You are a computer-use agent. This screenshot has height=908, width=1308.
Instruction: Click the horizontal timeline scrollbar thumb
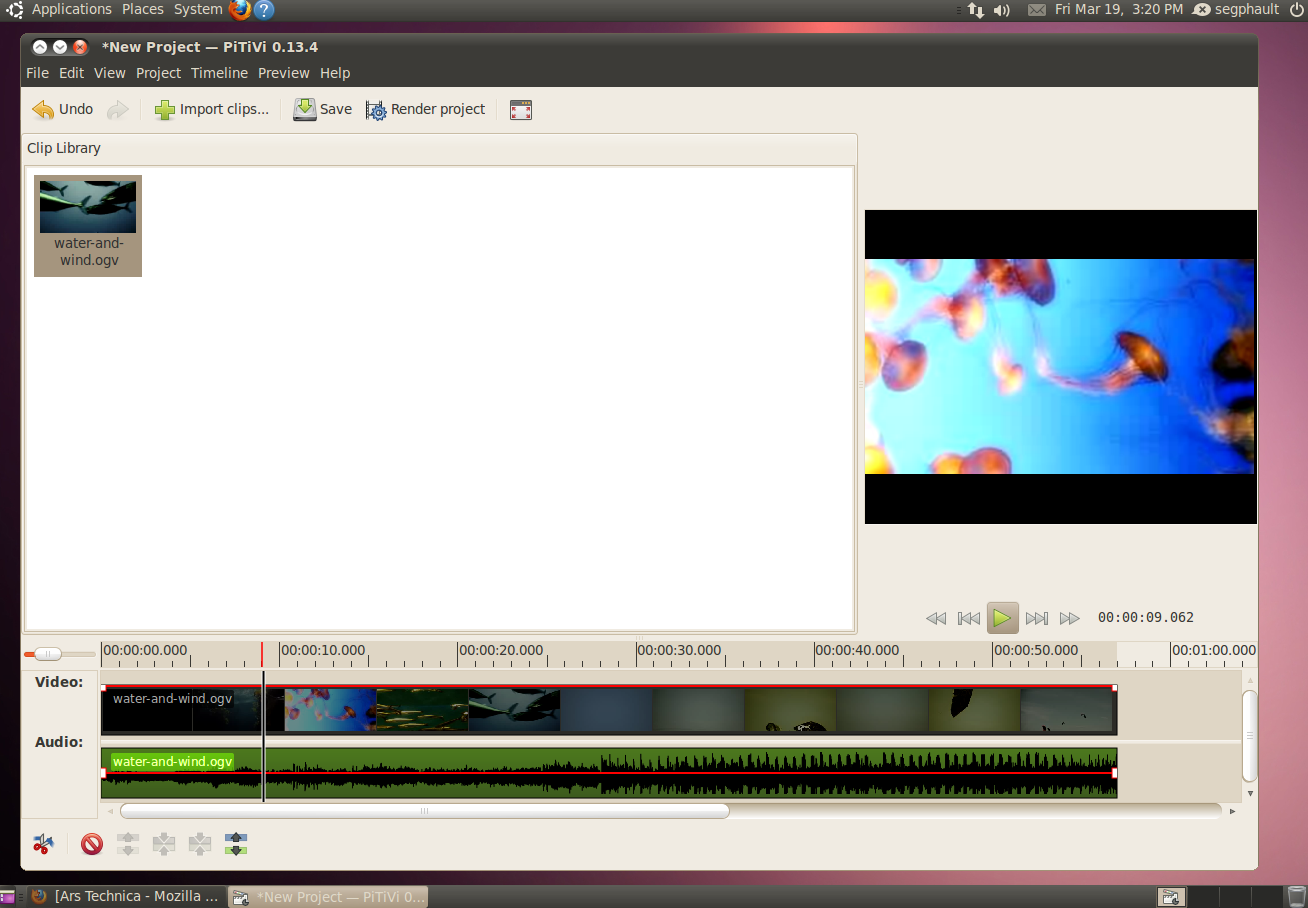(424, 811)
